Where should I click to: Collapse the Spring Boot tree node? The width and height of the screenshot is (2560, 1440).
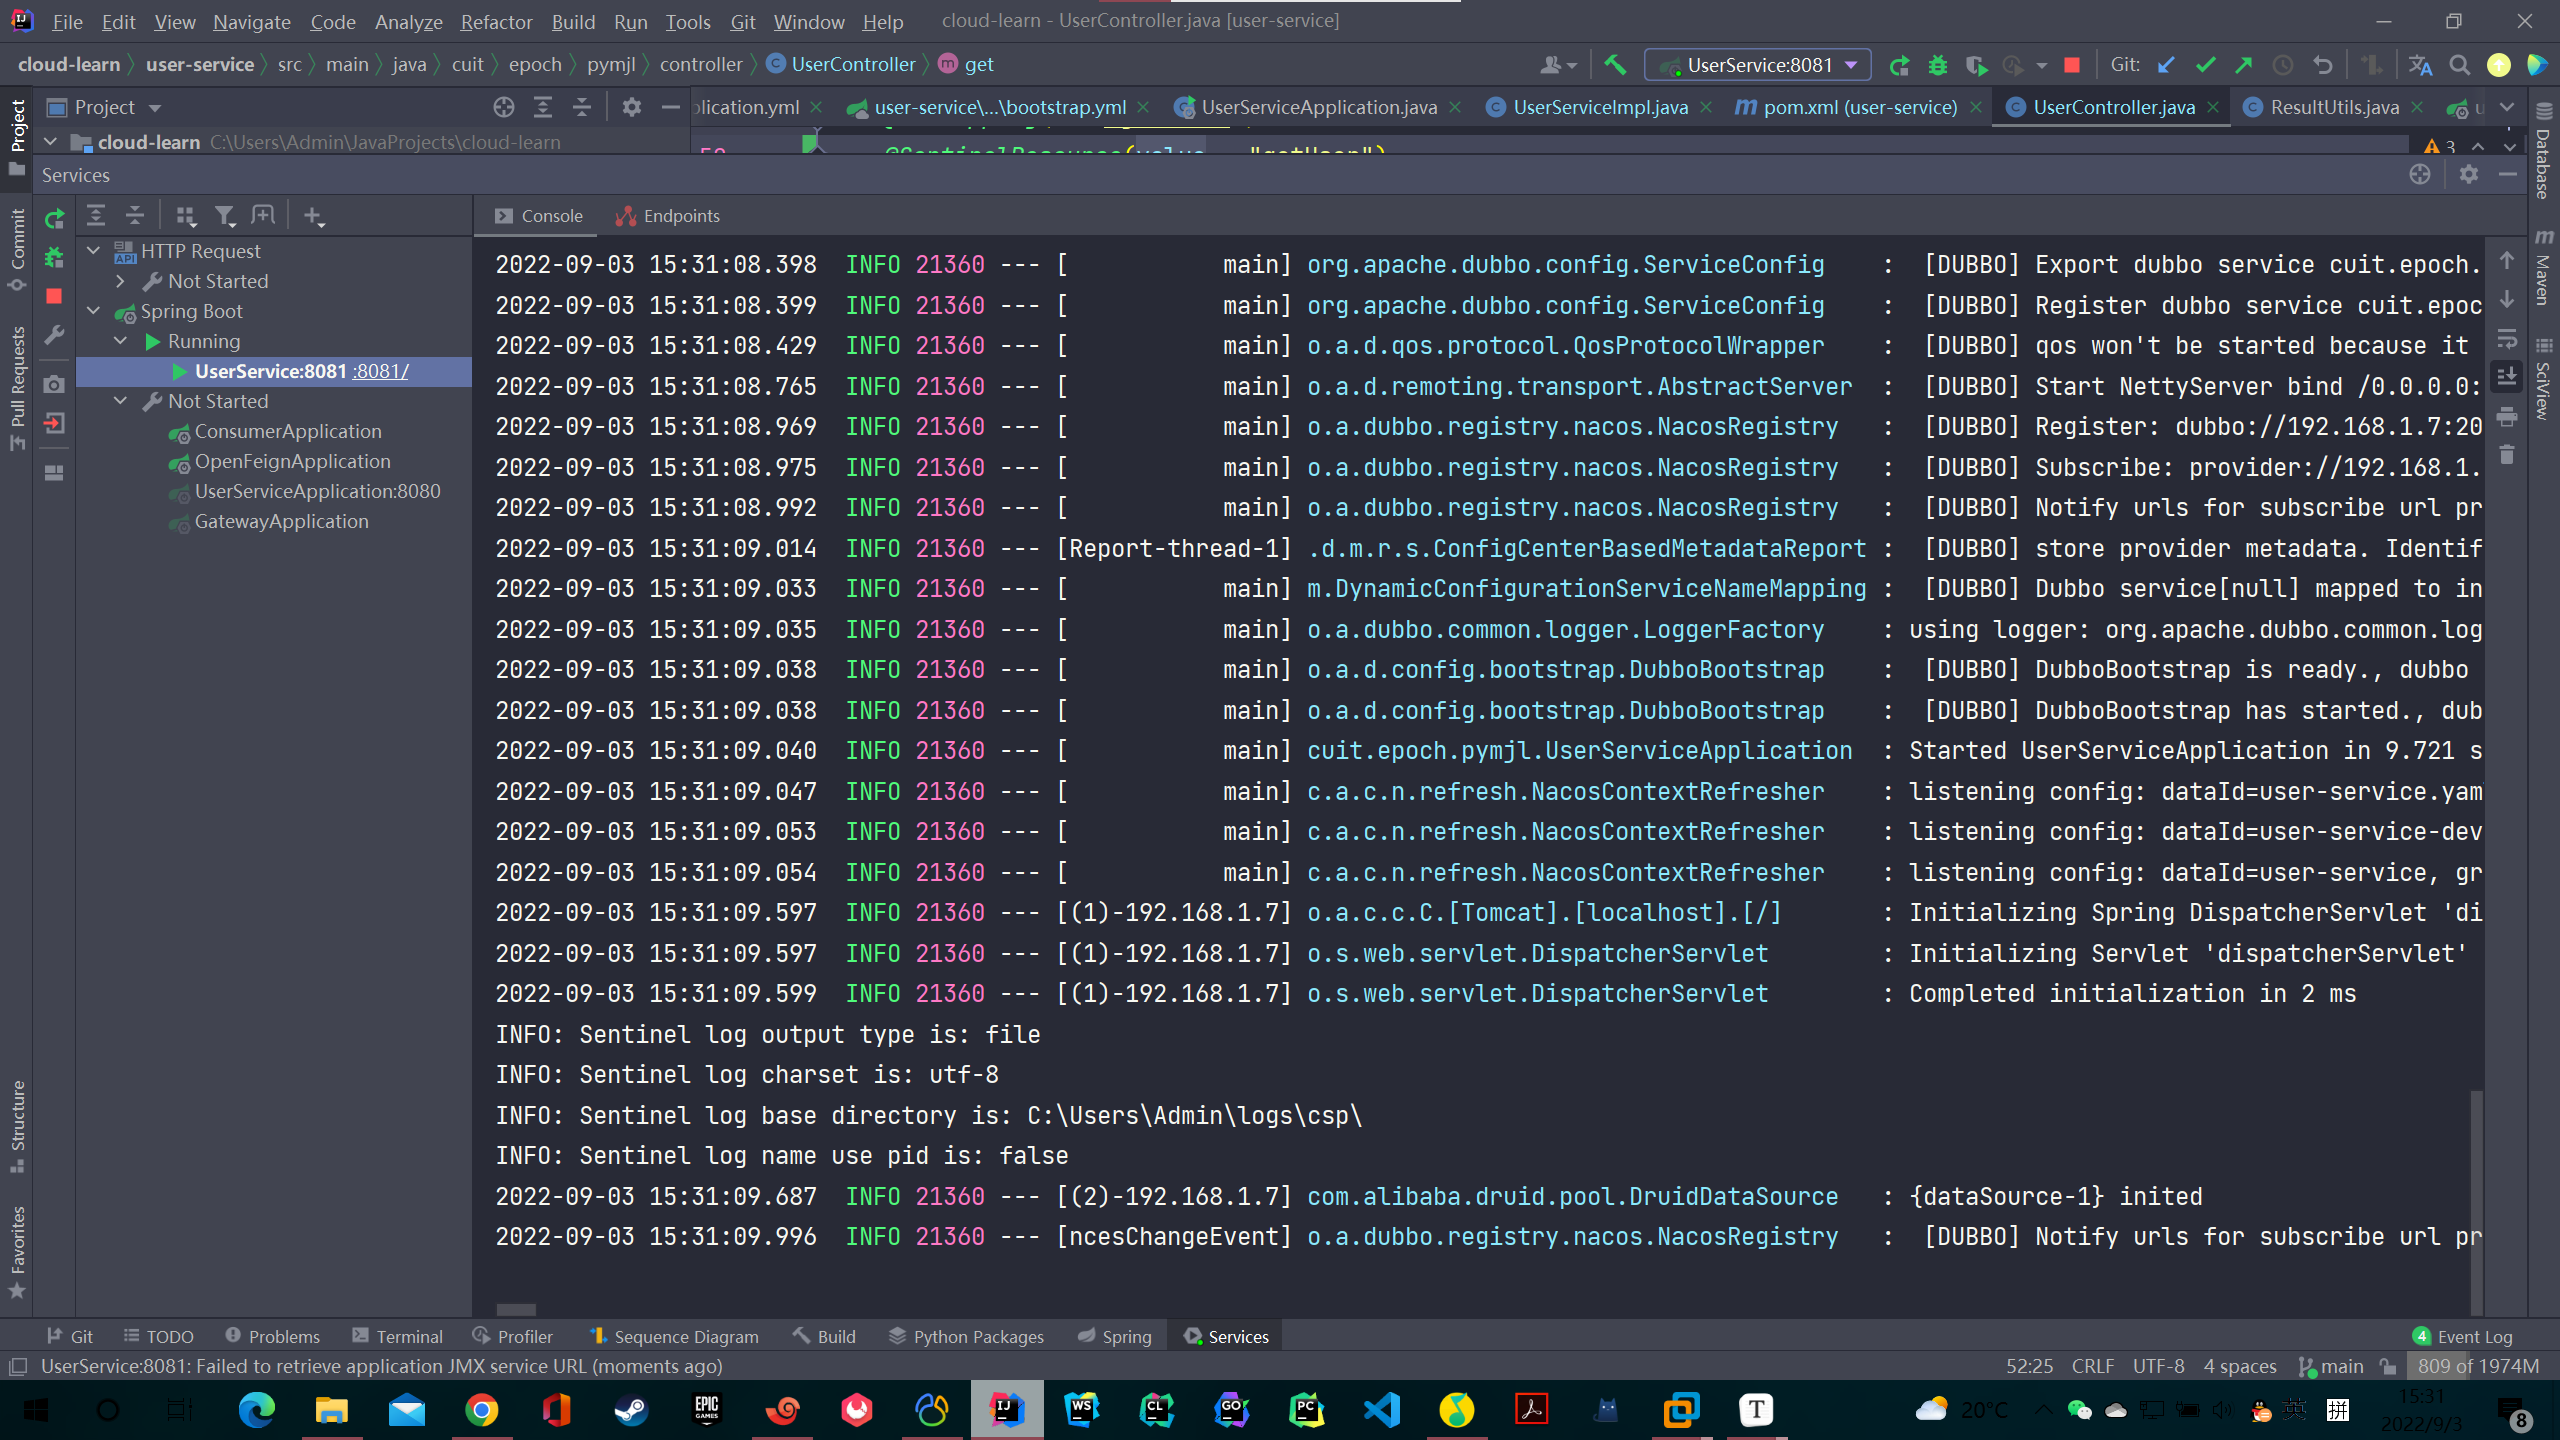point(94,311)
